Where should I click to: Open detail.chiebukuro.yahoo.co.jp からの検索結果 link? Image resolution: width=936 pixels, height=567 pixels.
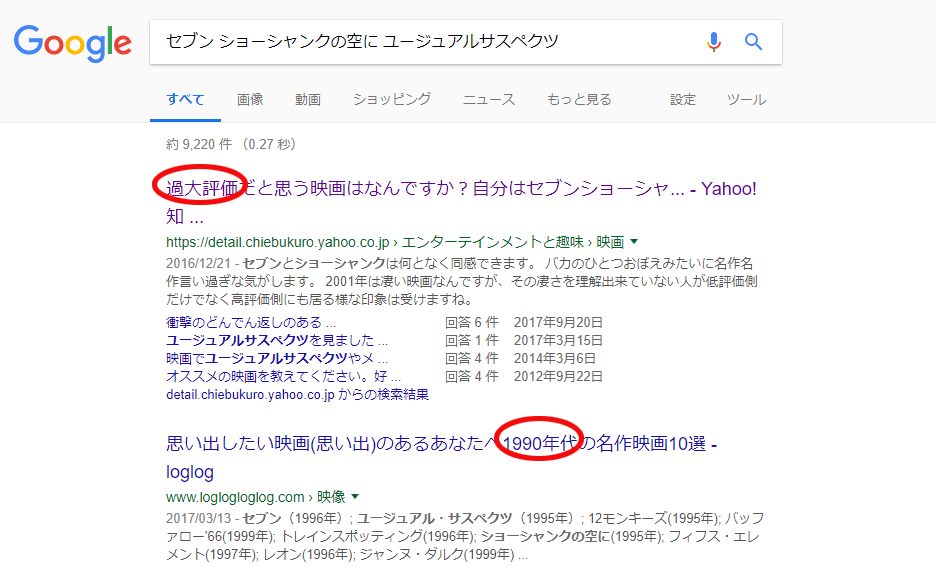297,395
